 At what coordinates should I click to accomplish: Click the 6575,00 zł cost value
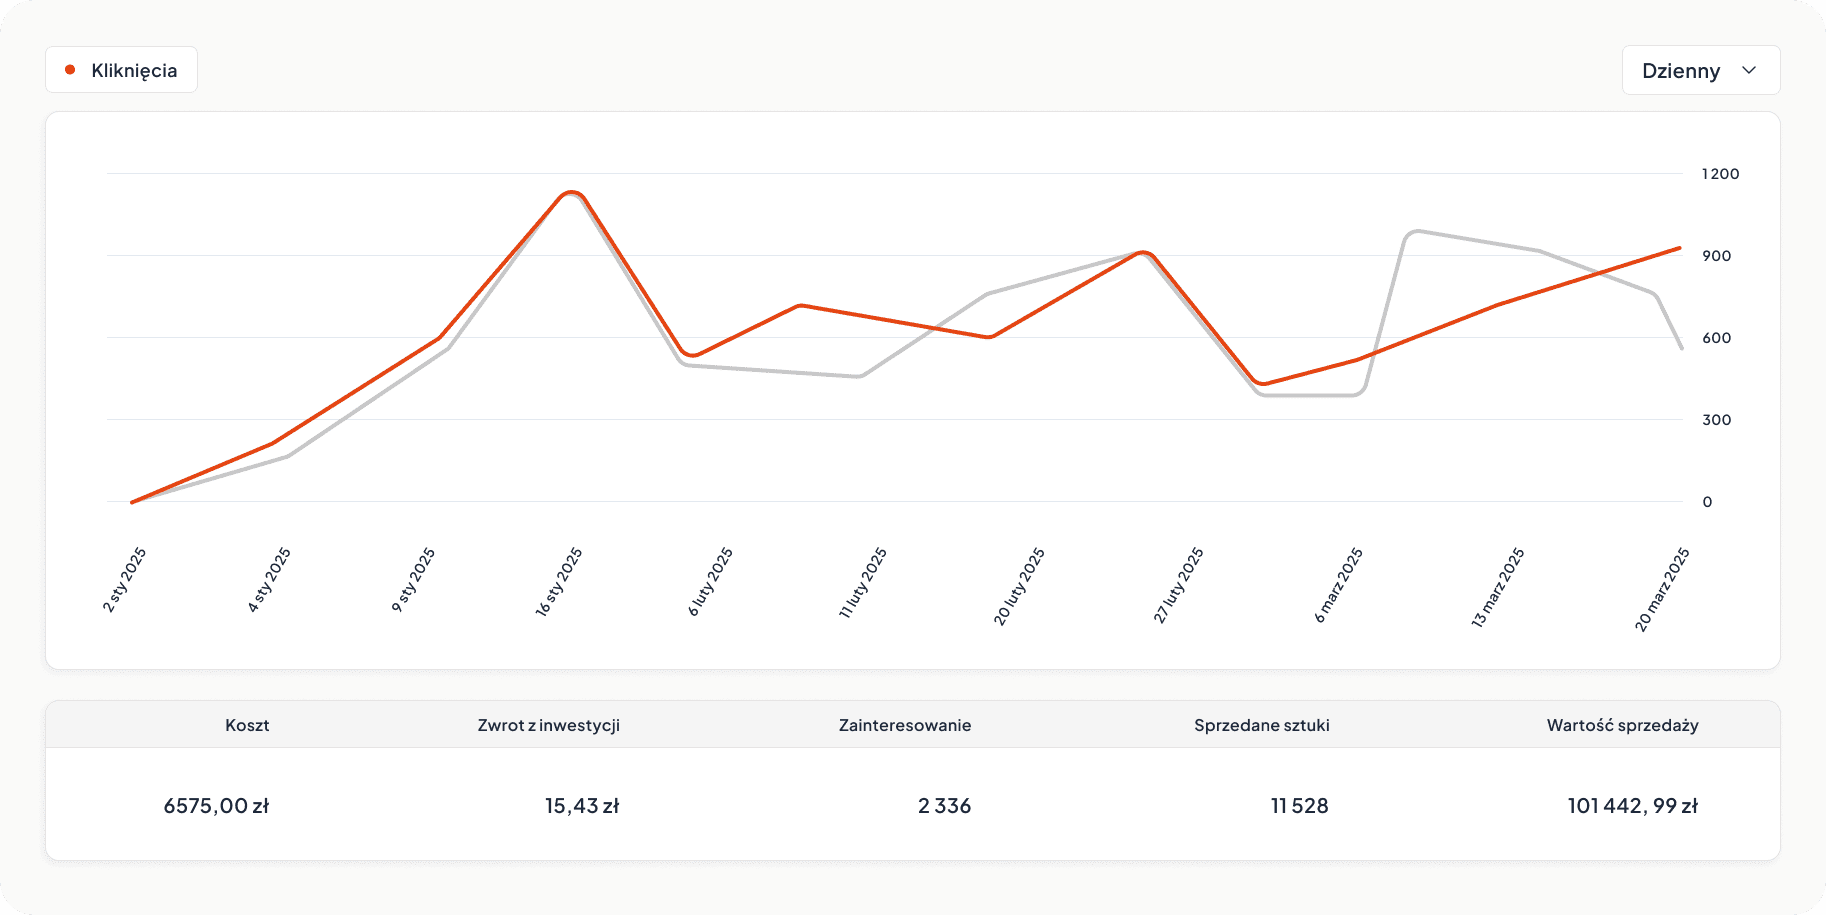point(216,806)
